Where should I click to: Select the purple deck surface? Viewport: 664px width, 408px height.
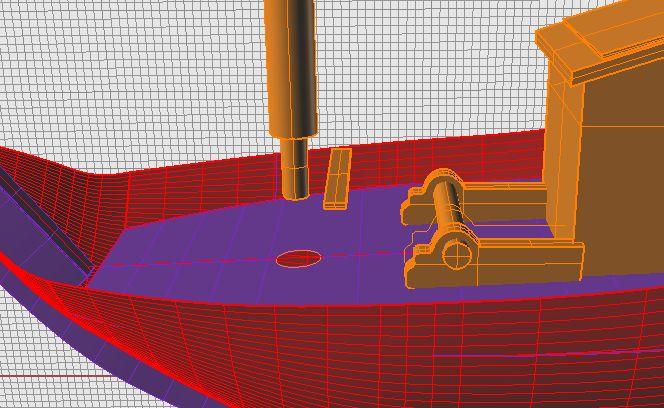[x=237, y=254]
